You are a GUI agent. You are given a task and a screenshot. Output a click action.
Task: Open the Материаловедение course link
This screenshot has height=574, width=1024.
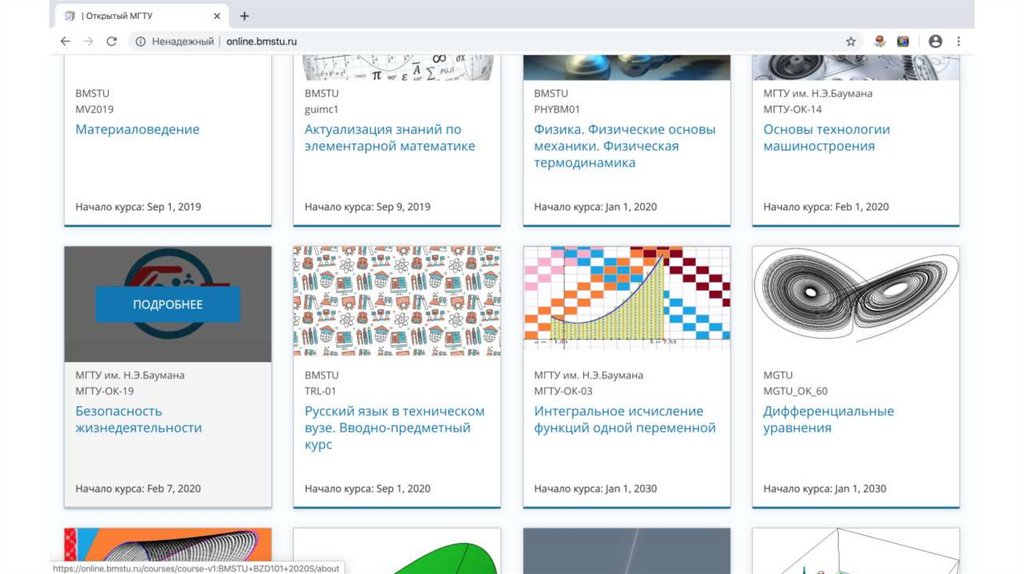click(x=137, y=129)
